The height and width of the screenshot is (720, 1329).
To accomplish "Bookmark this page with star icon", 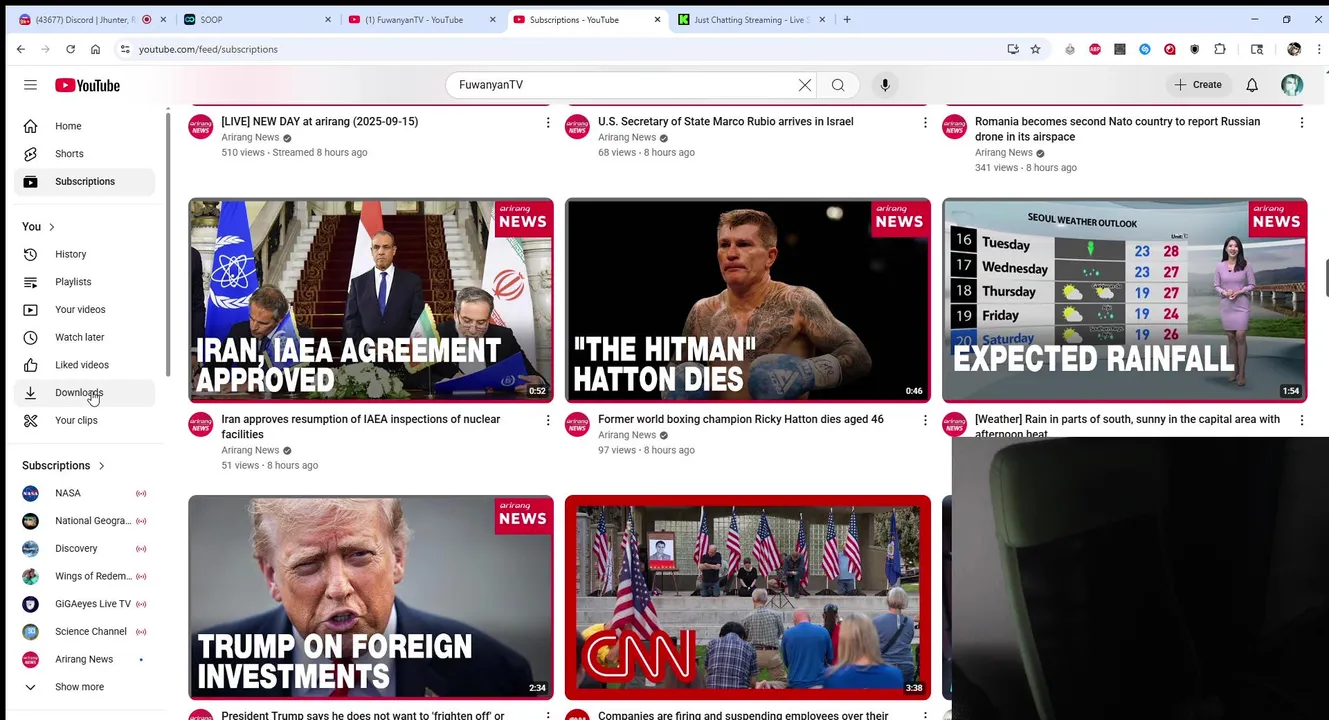I will click(1036, 49).
